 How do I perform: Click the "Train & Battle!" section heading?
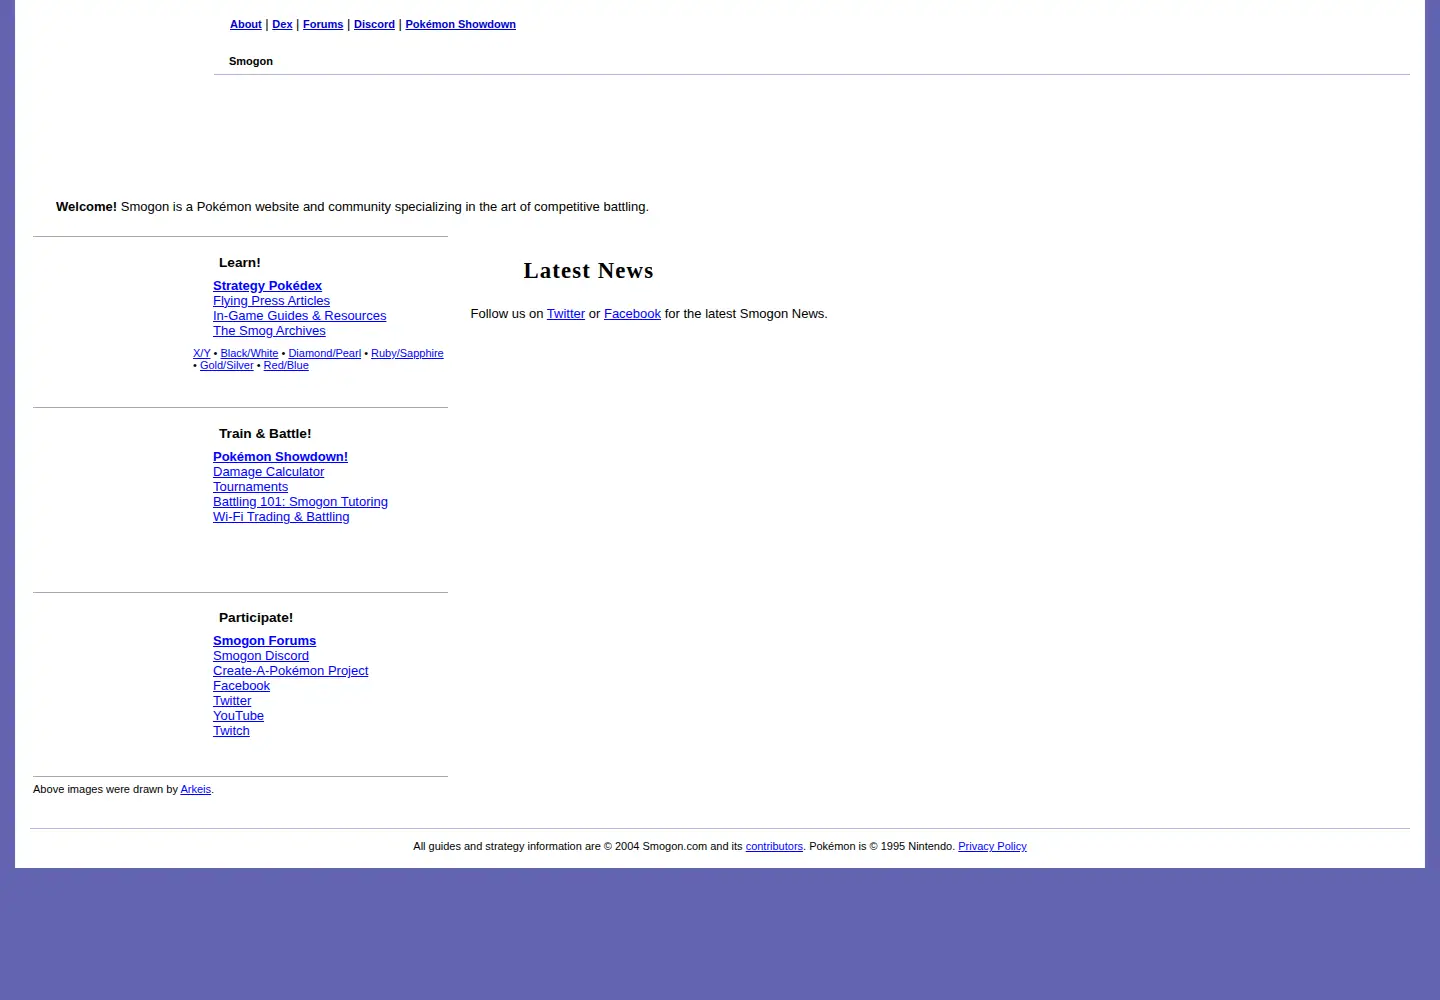click(x=265, y=434)
